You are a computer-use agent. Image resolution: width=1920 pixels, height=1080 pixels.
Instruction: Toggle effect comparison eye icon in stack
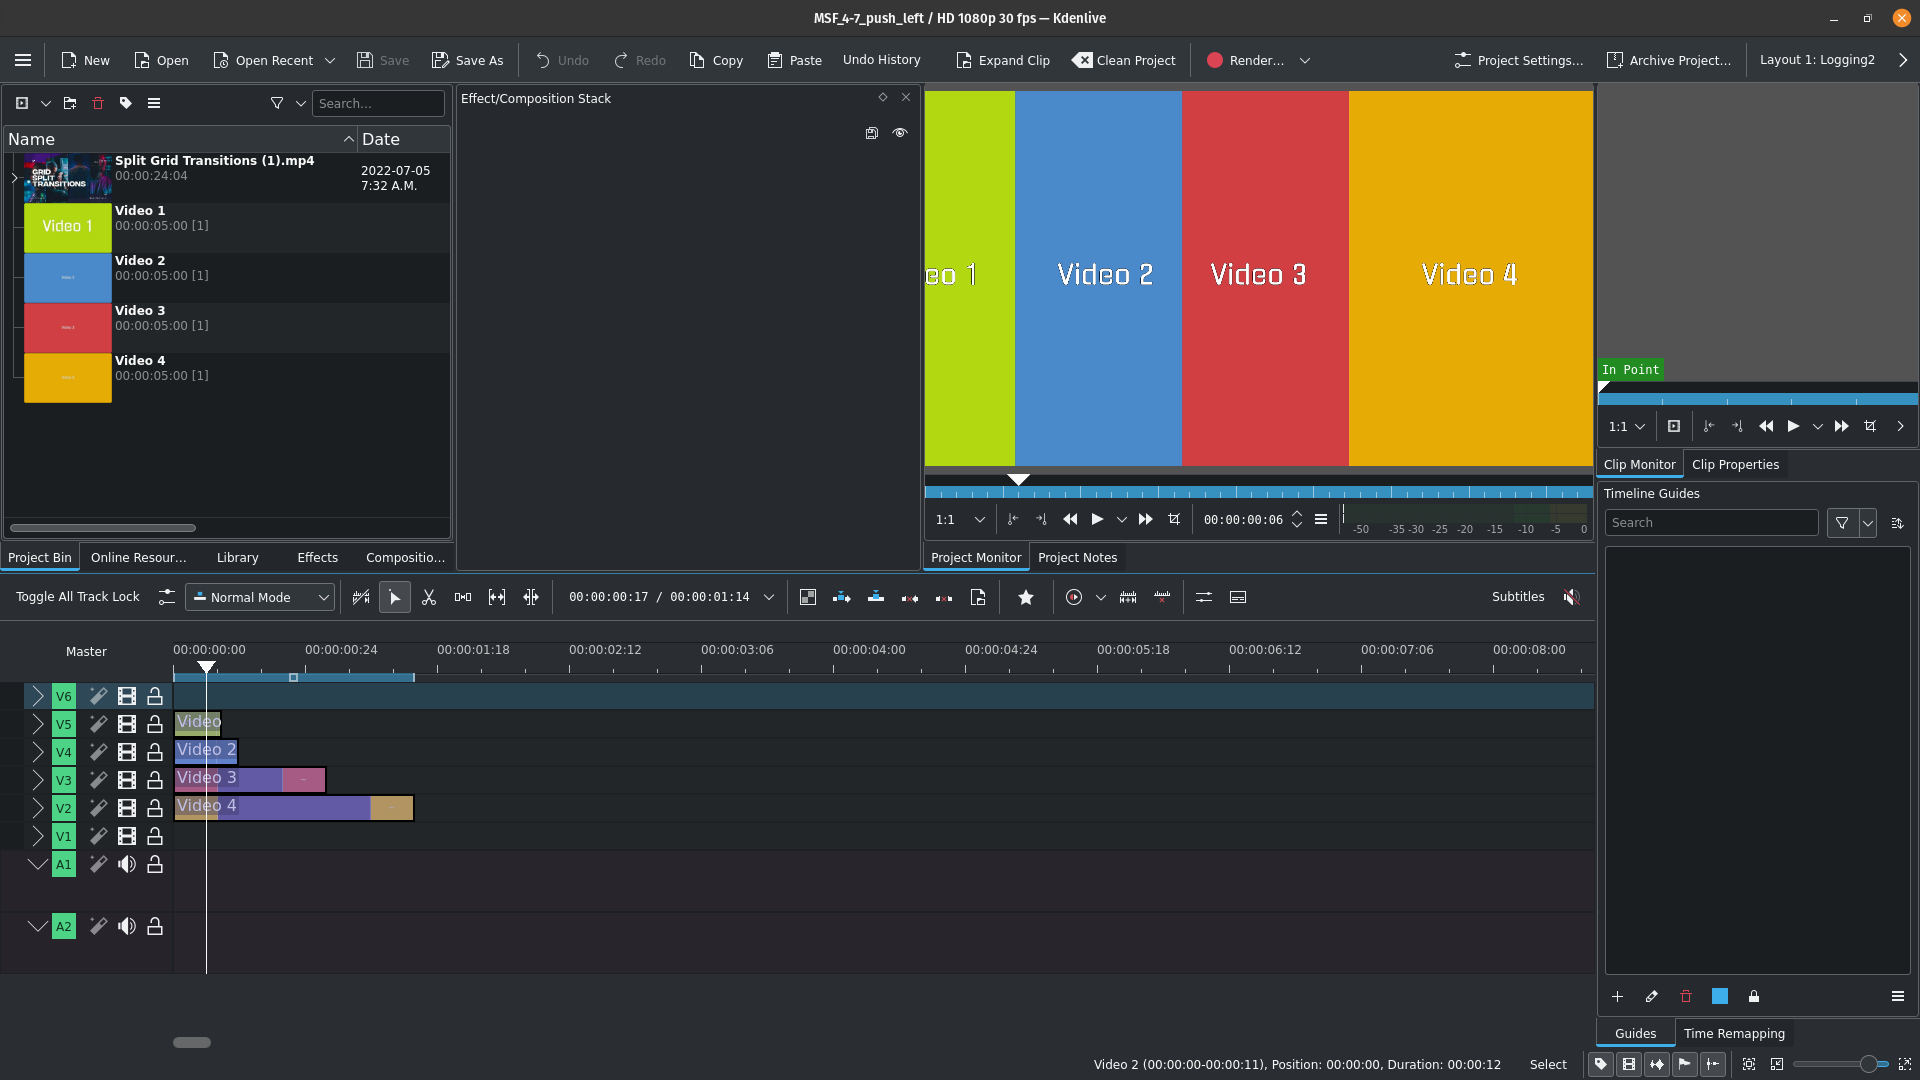pos(900,133)
